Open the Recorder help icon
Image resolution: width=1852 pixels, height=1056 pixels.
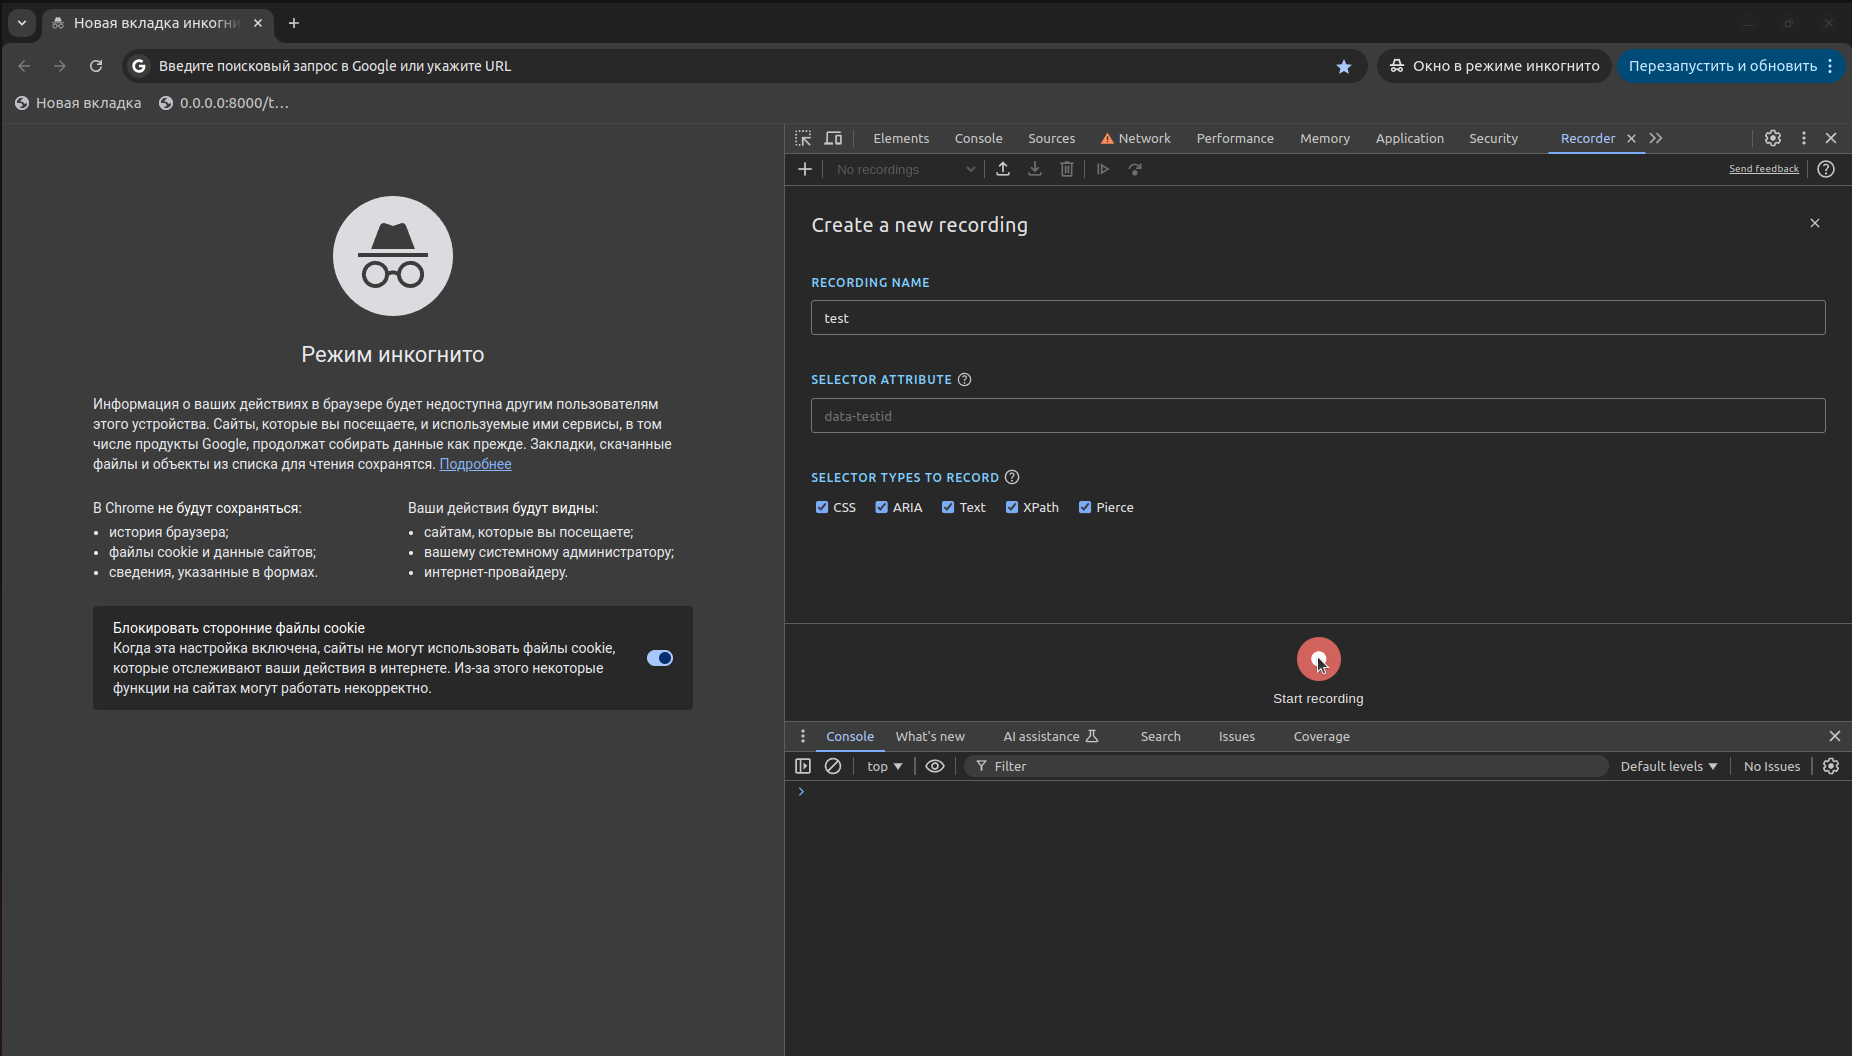pos(1826,169)
